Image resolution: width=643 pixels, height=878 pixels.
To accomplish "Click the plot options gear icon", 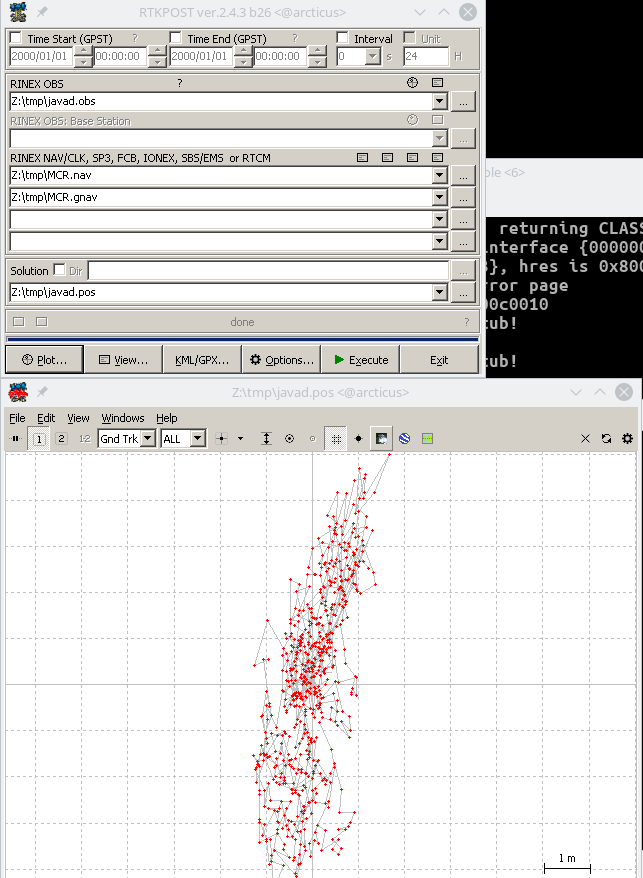I will (x=627, y=439).
